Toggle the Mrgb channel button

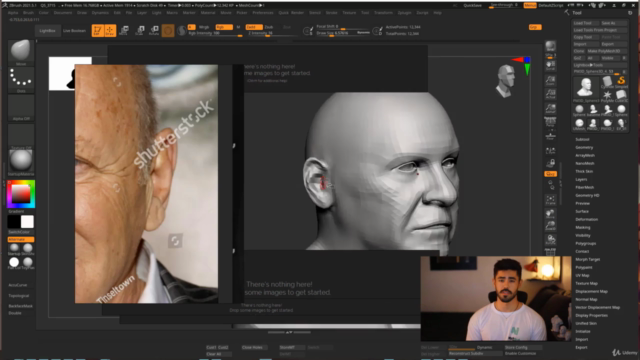pyautogui.click(x=204, y=27)
